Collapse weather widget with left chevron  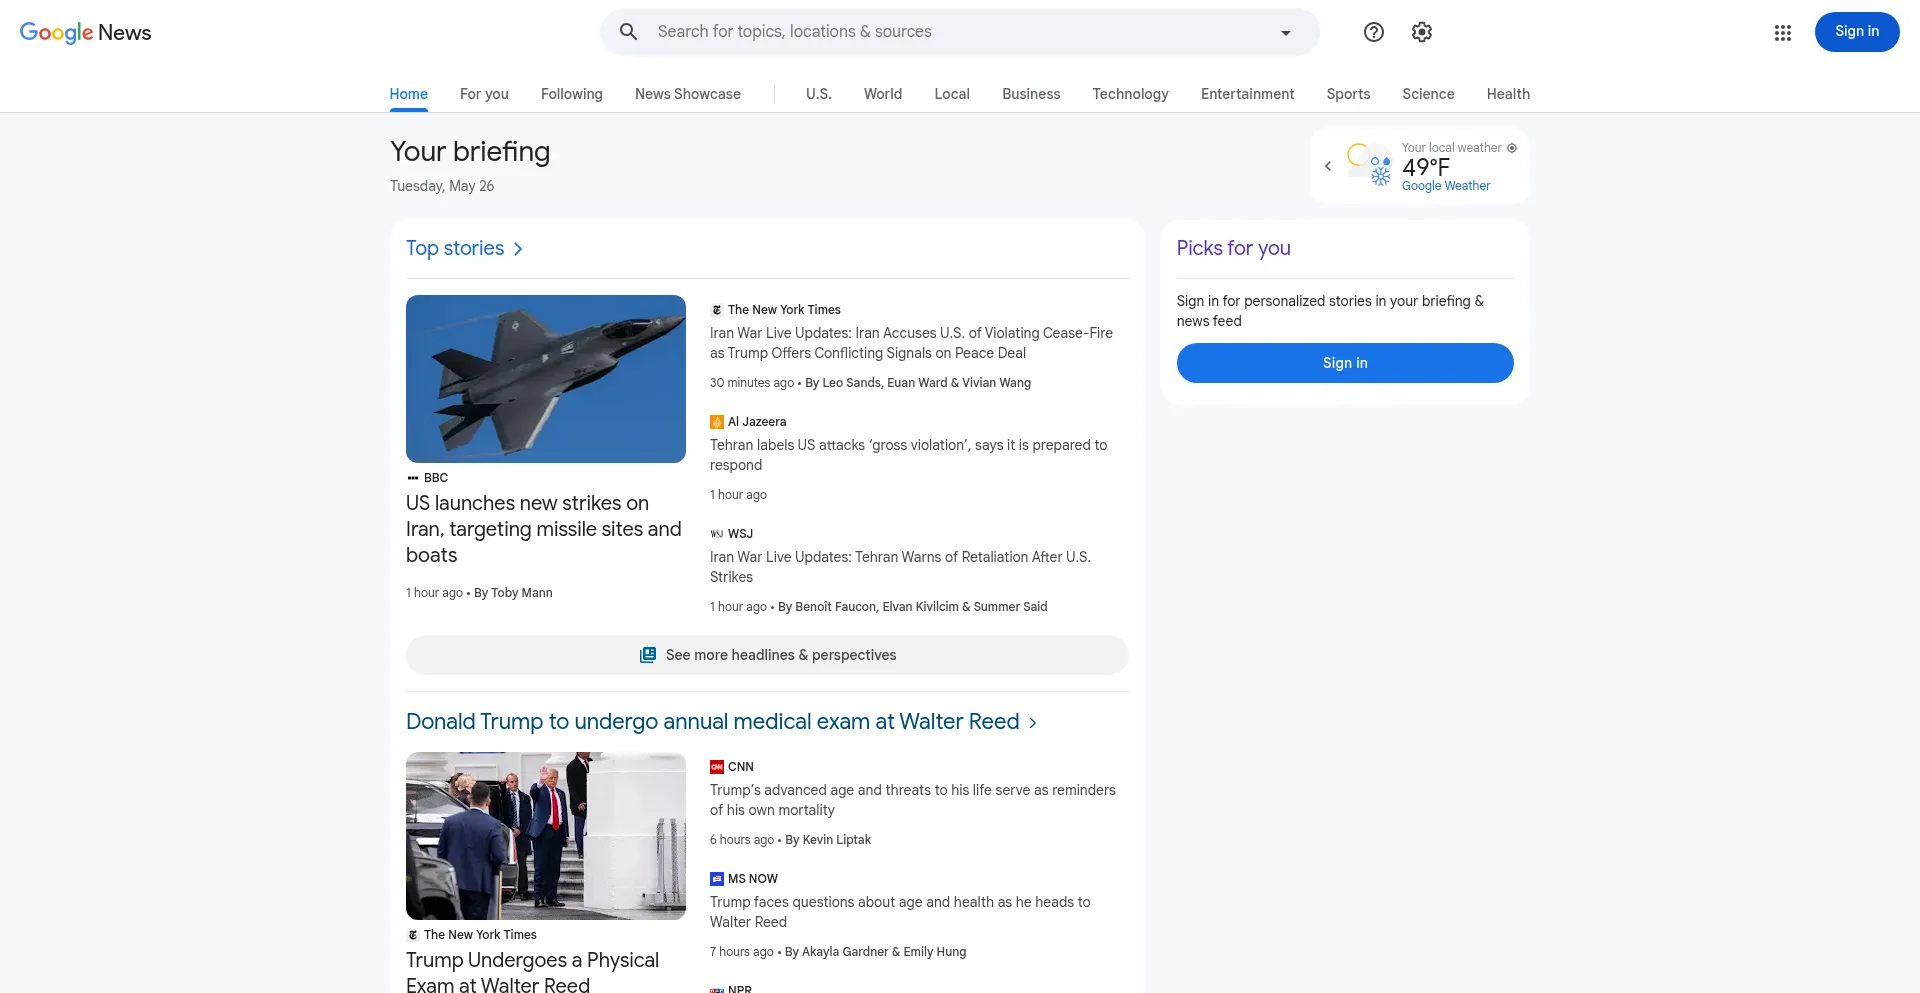(1328, 166)
